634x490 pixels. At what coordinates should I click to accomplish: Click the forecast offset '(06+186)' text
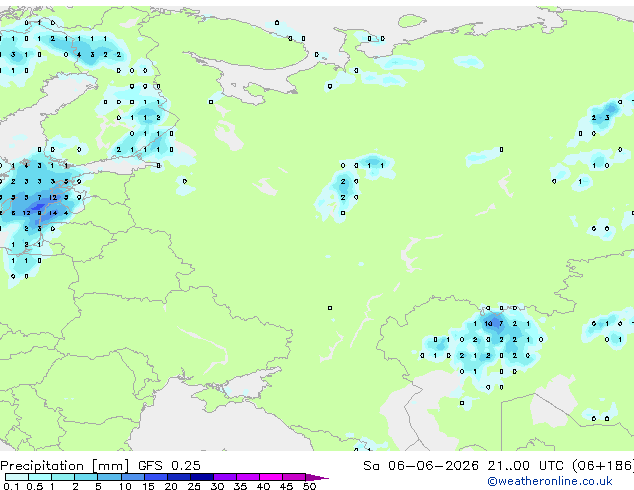tap(602, 466)
